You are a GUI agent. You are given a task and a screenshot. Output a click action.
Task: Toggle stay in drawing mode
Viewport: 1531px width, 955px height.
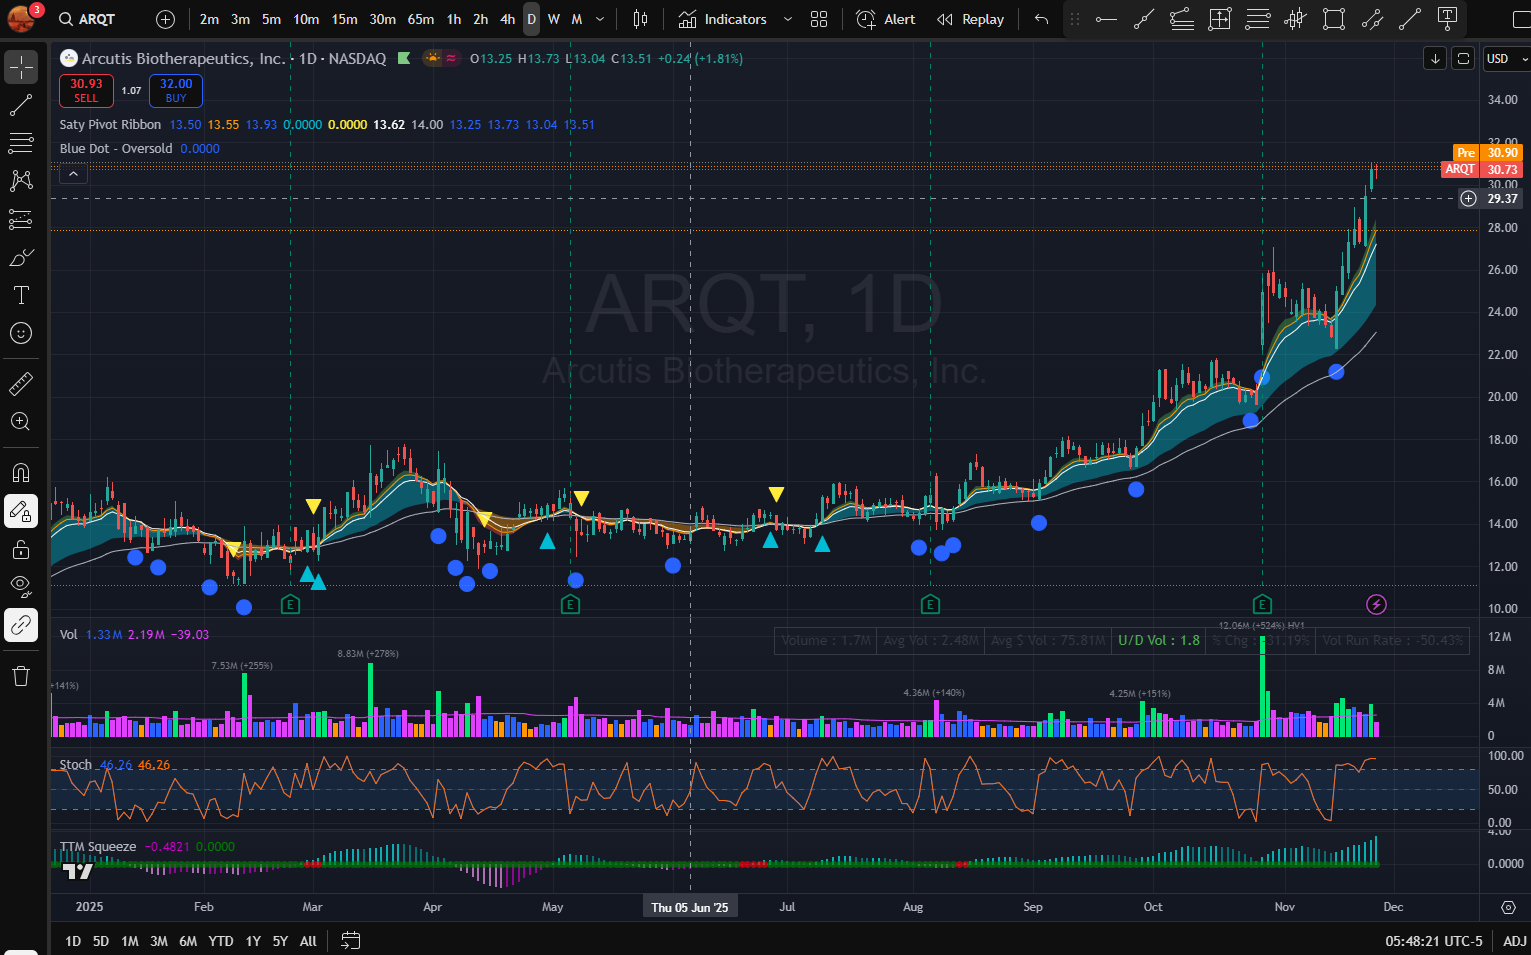click(21, 511)
